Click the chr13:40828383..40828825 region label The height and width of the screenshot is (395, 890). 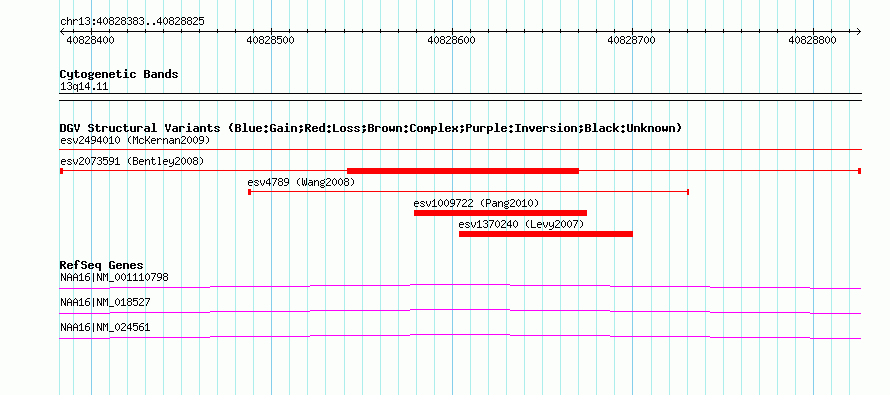132,22
